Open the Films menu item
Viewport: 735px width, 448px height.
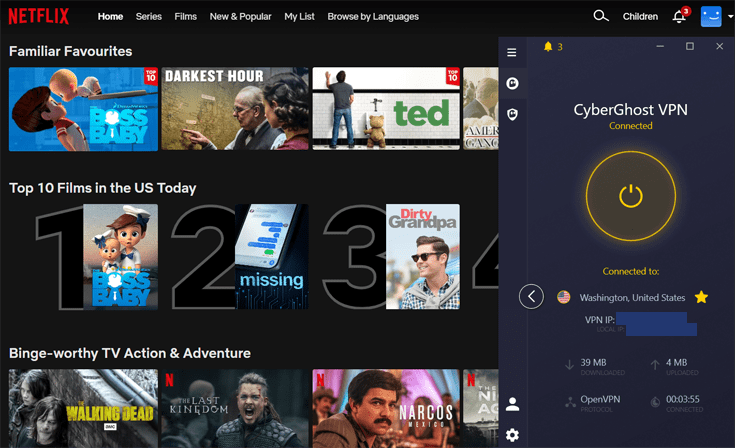point(186,16)
